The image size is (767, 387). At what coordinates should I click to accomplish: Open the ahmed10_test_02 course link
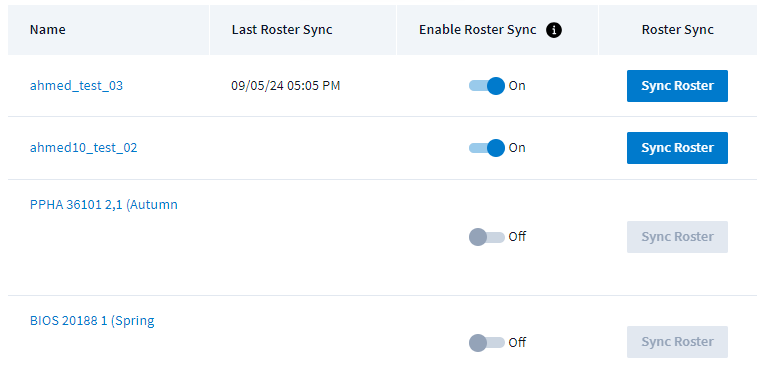coord(84,148)
